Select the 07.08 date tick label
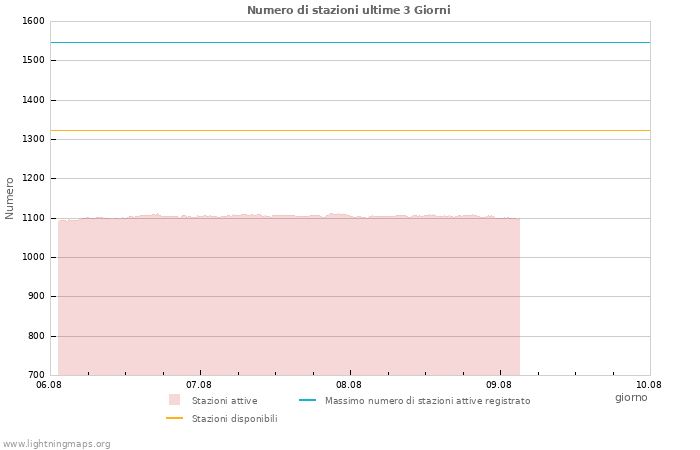The height and width of the screenshot is (450, 700). point(199,384)
